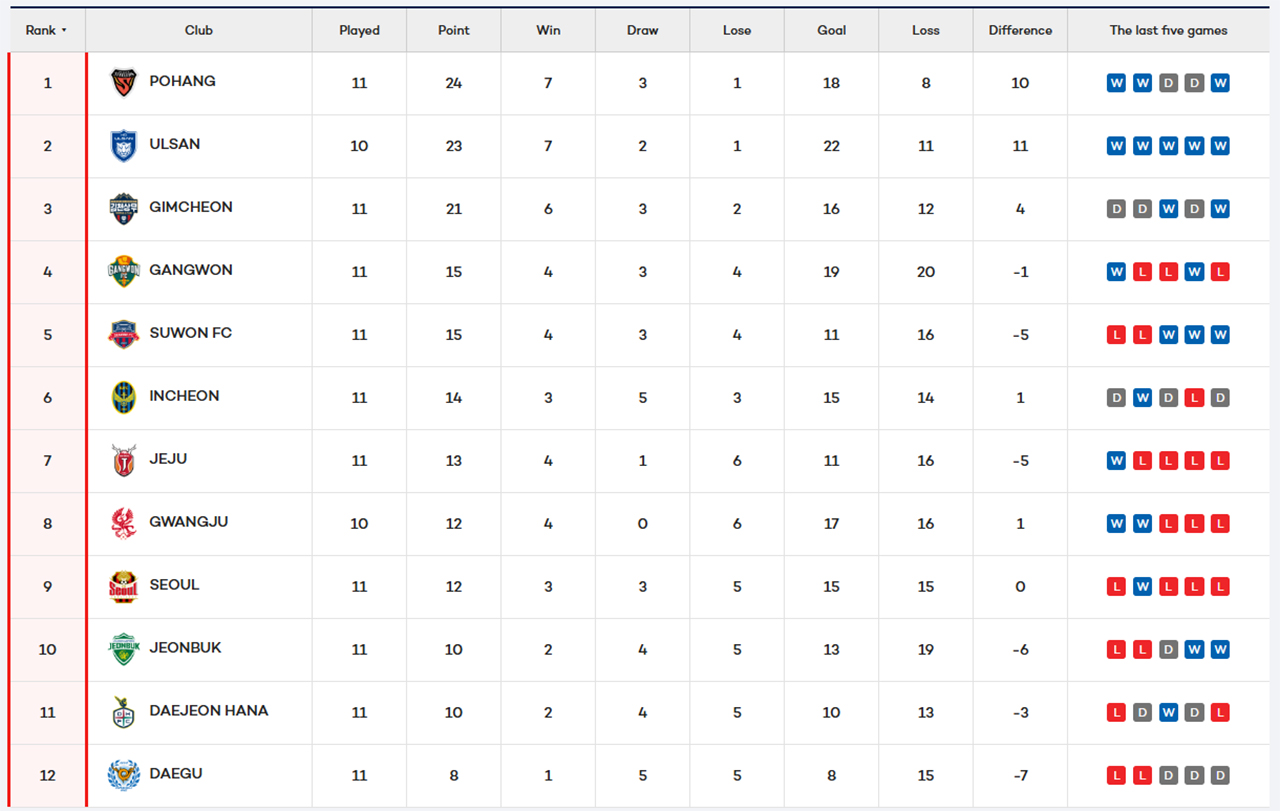Click the Jeonbuk club emblem
This screenshot has width=1280, height=811.
123,650
